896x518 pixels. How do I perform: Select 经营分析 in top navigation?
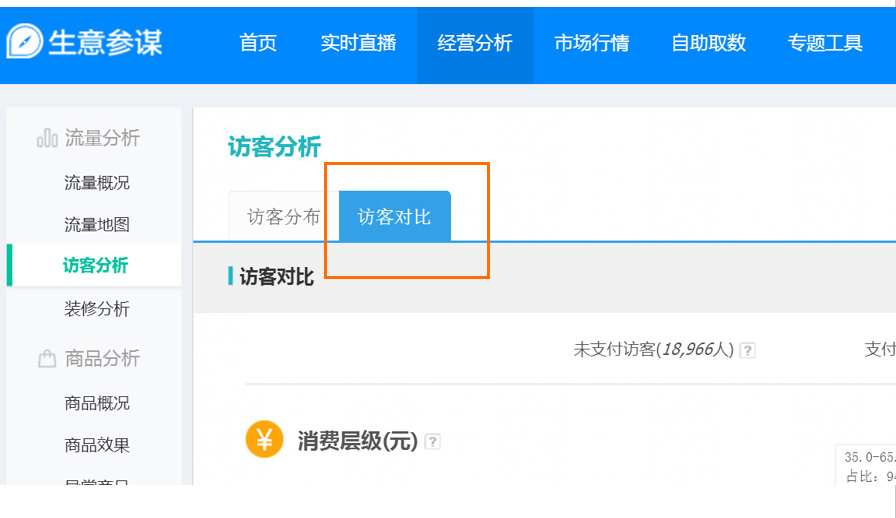475,43
